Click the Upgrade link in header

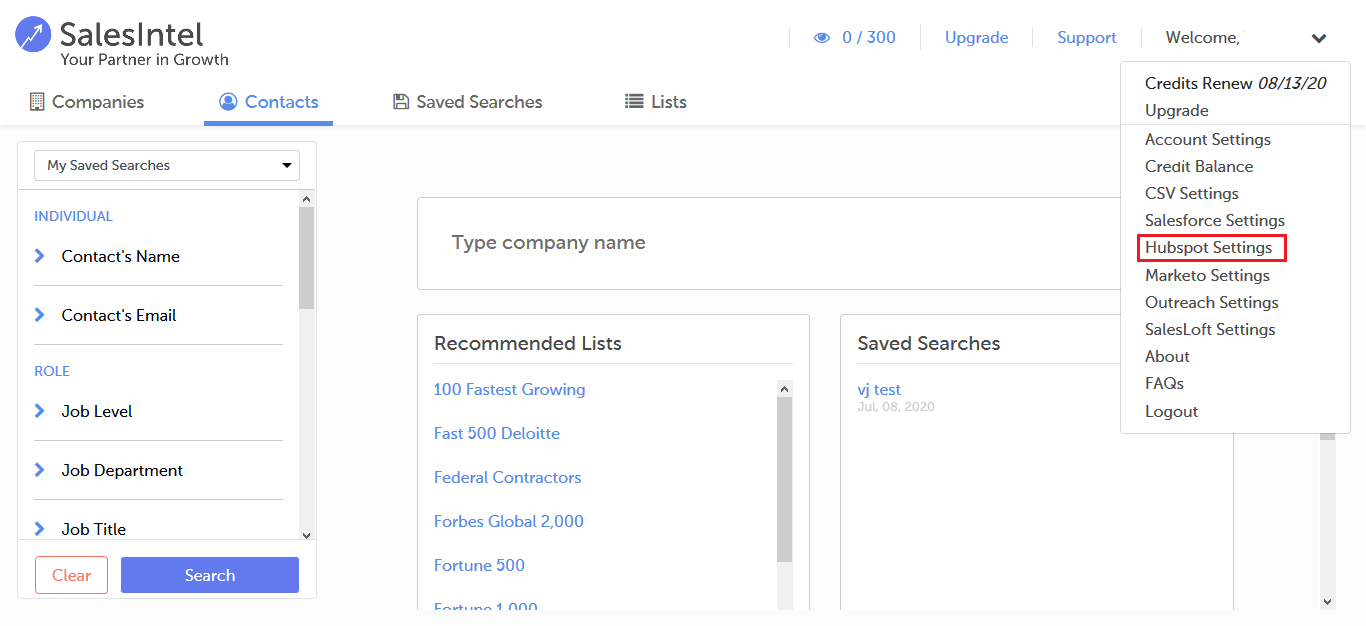click(977, 38)
